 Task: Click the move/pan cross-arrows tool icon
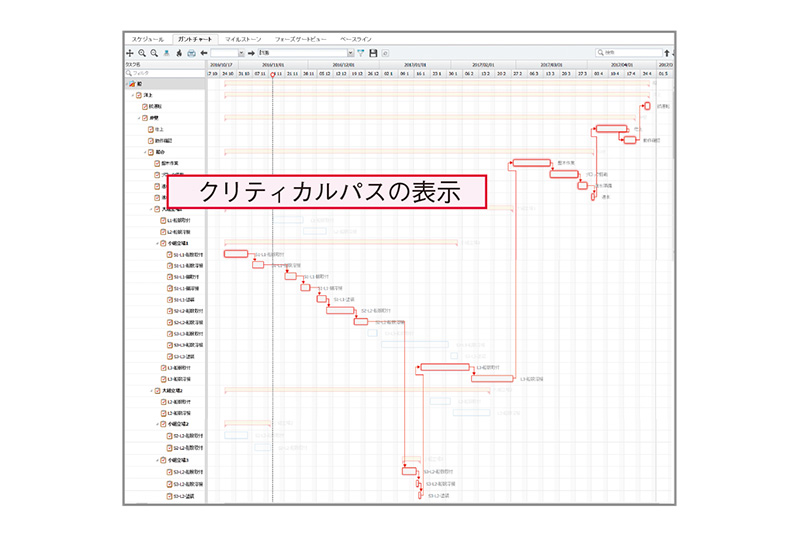(x=129, y=52)
